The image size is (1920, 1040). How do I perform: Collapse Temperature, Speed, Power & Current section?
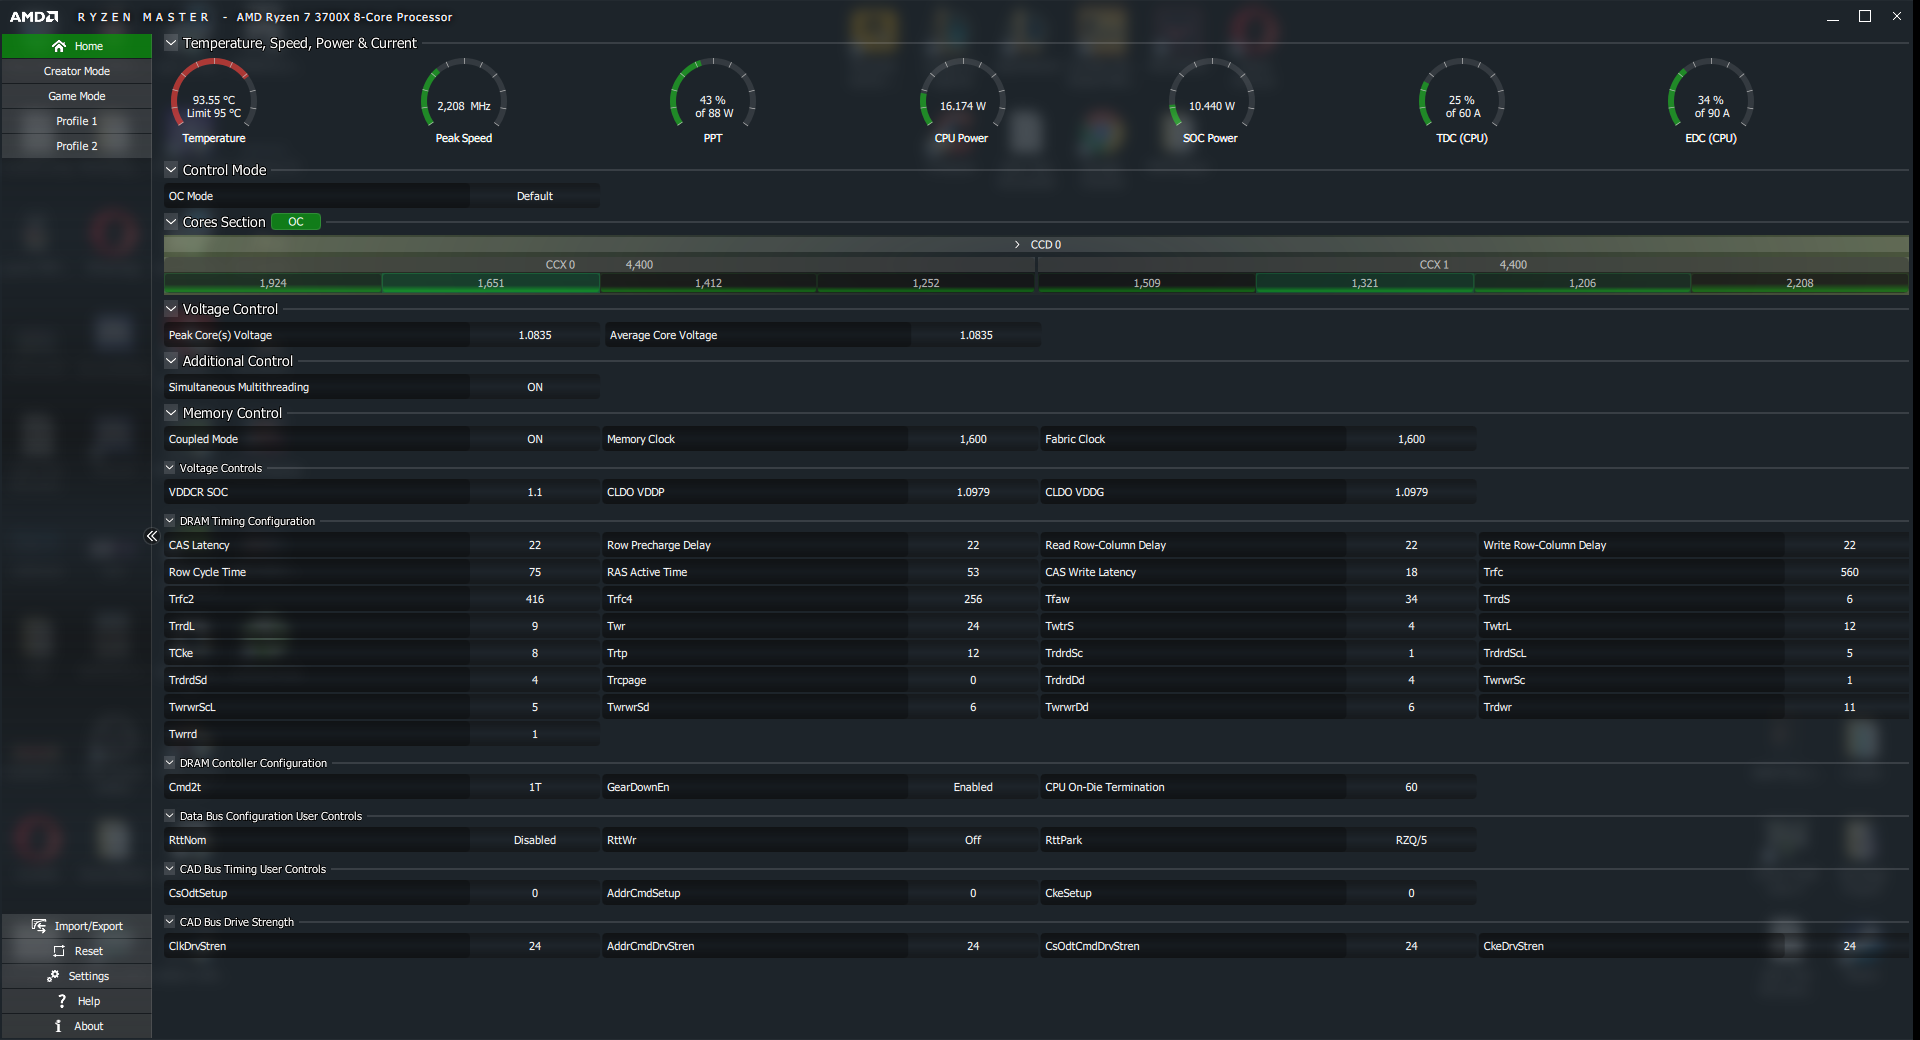[171, 43]
